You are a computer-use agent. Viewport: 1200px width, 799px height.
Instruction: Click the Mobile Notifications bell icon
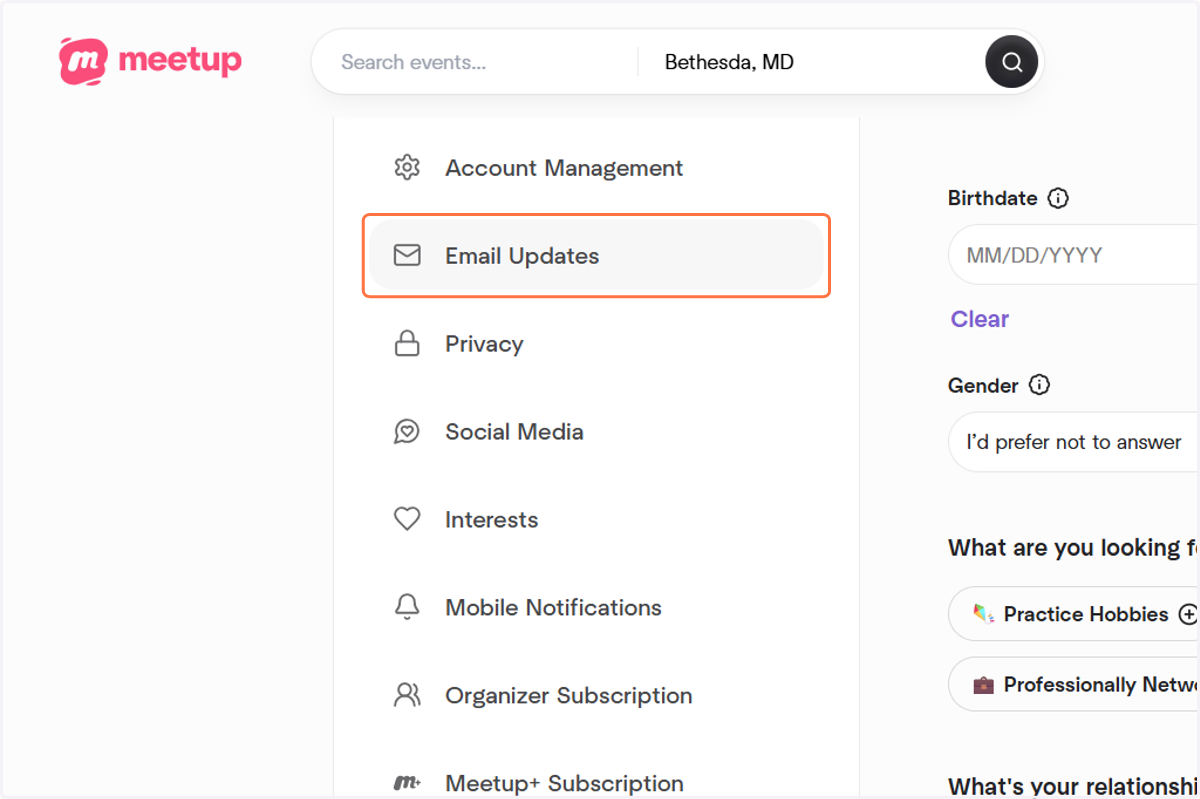click(407, 607)
